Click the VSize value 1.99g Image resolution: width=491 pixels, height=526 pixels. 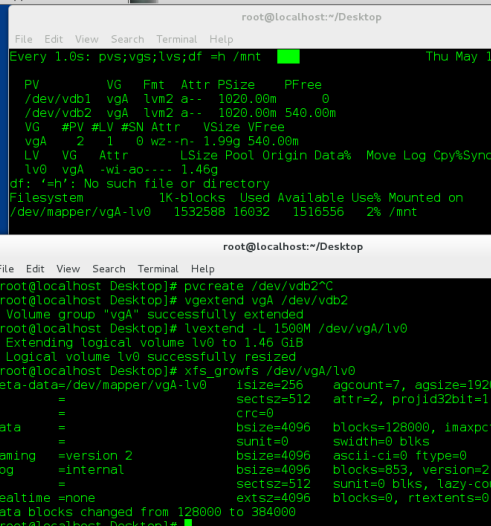(222, 141)
